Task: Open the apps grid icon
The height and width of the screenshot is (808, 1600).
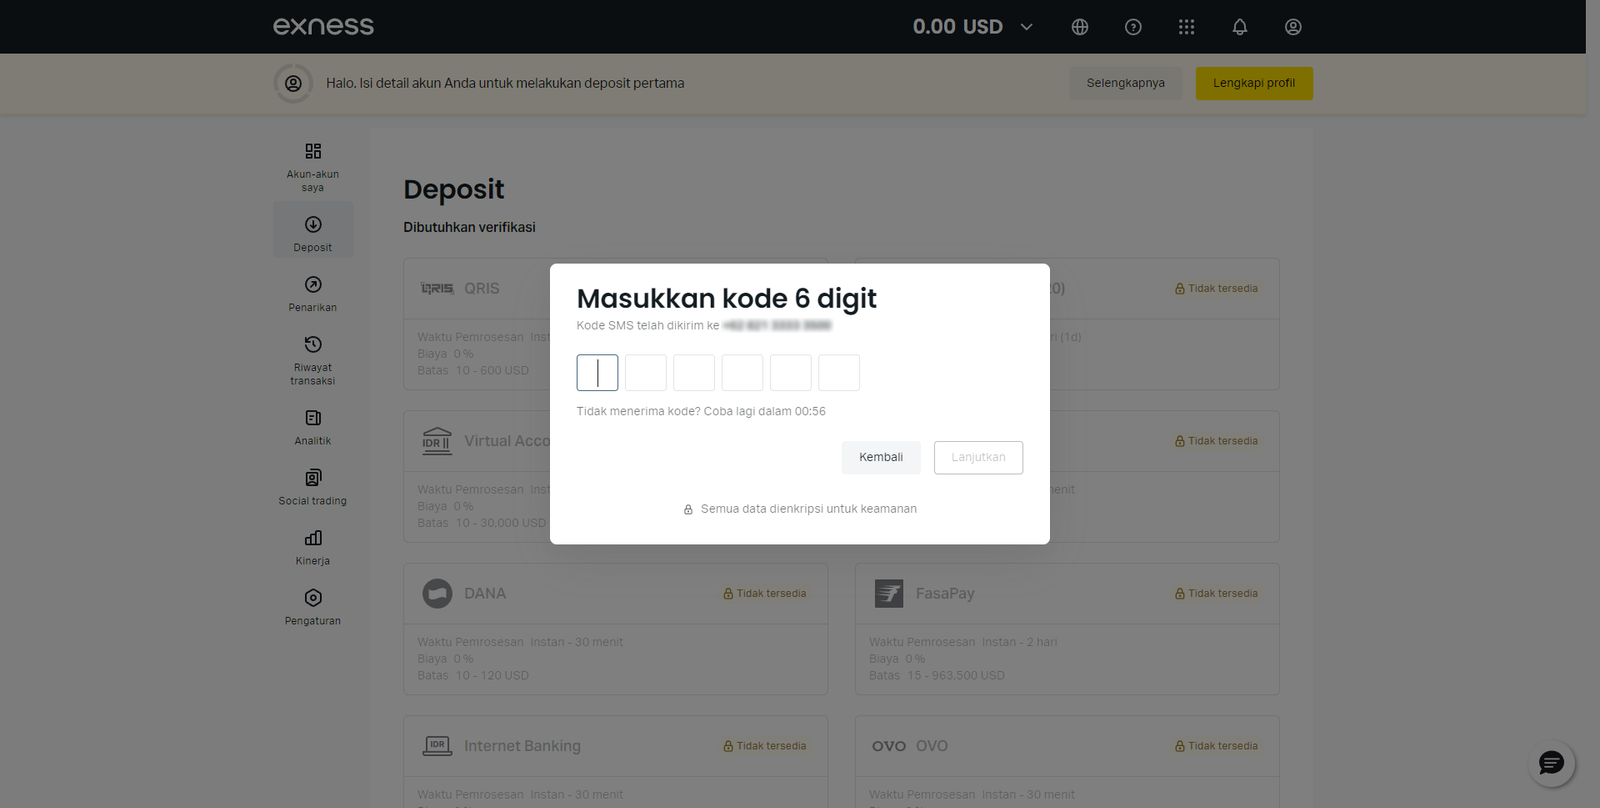Action: [x=1186, y=27]
